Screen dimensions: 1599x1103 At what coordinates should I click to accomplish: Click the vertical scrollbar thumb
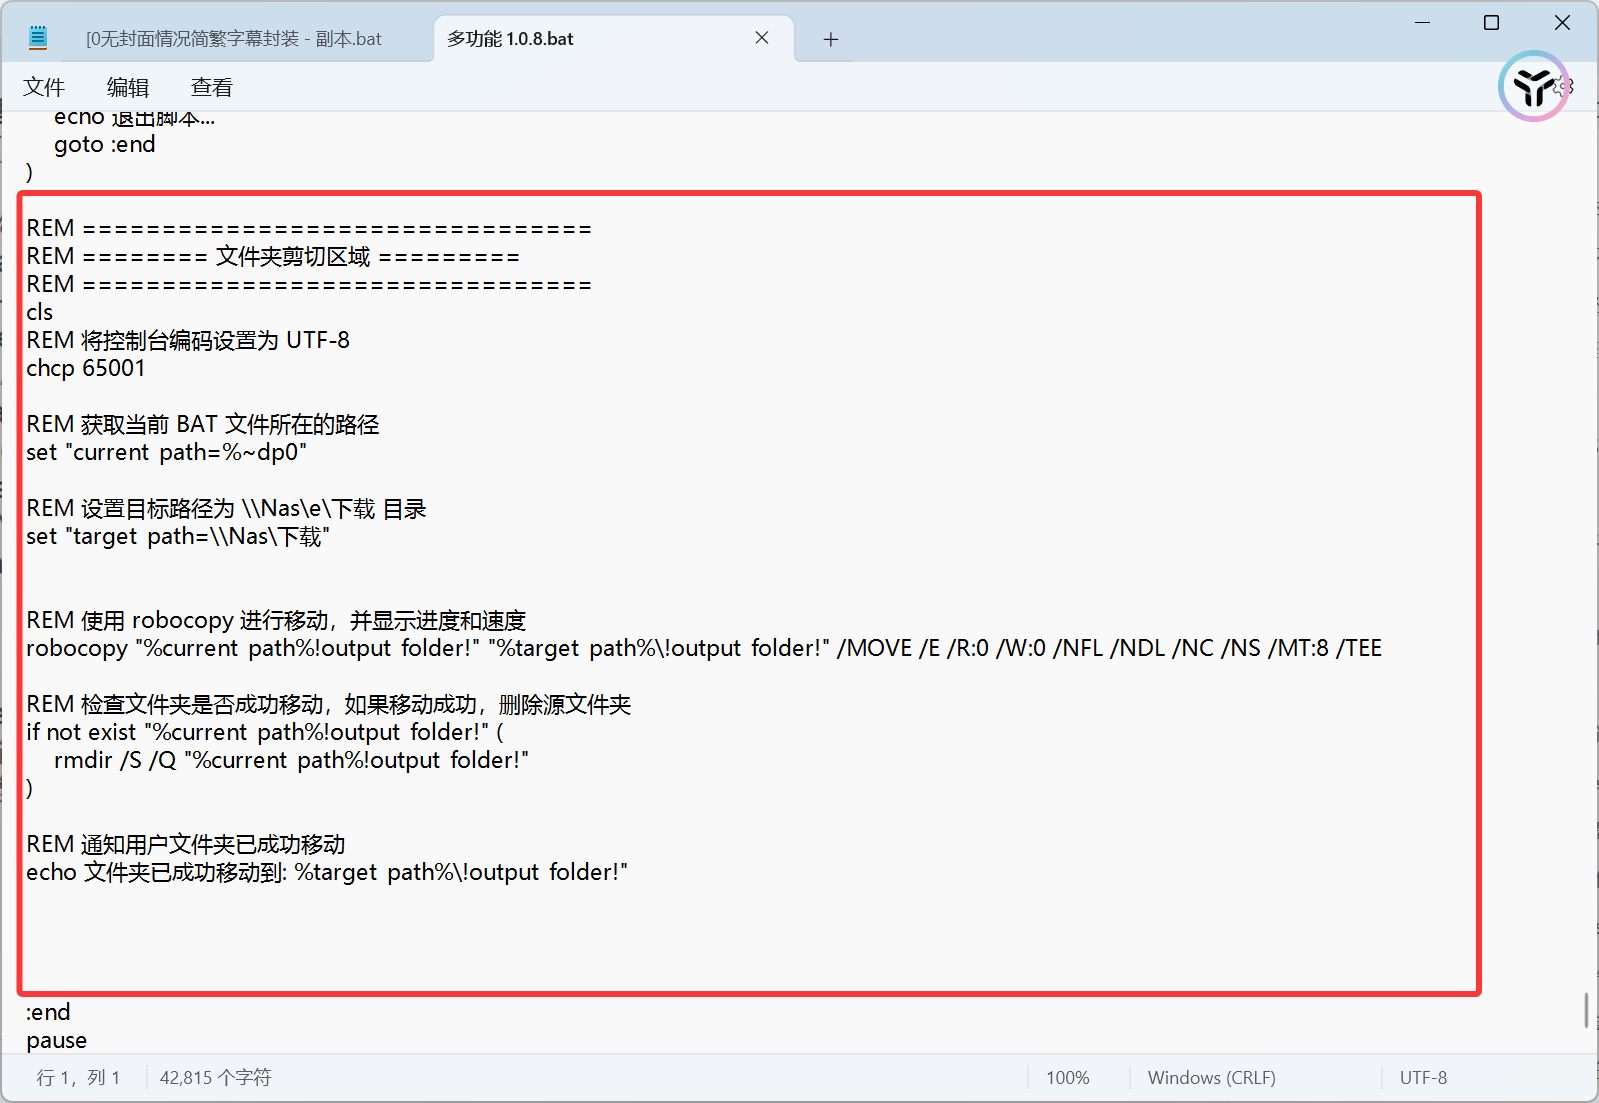click(1586, 1010)
